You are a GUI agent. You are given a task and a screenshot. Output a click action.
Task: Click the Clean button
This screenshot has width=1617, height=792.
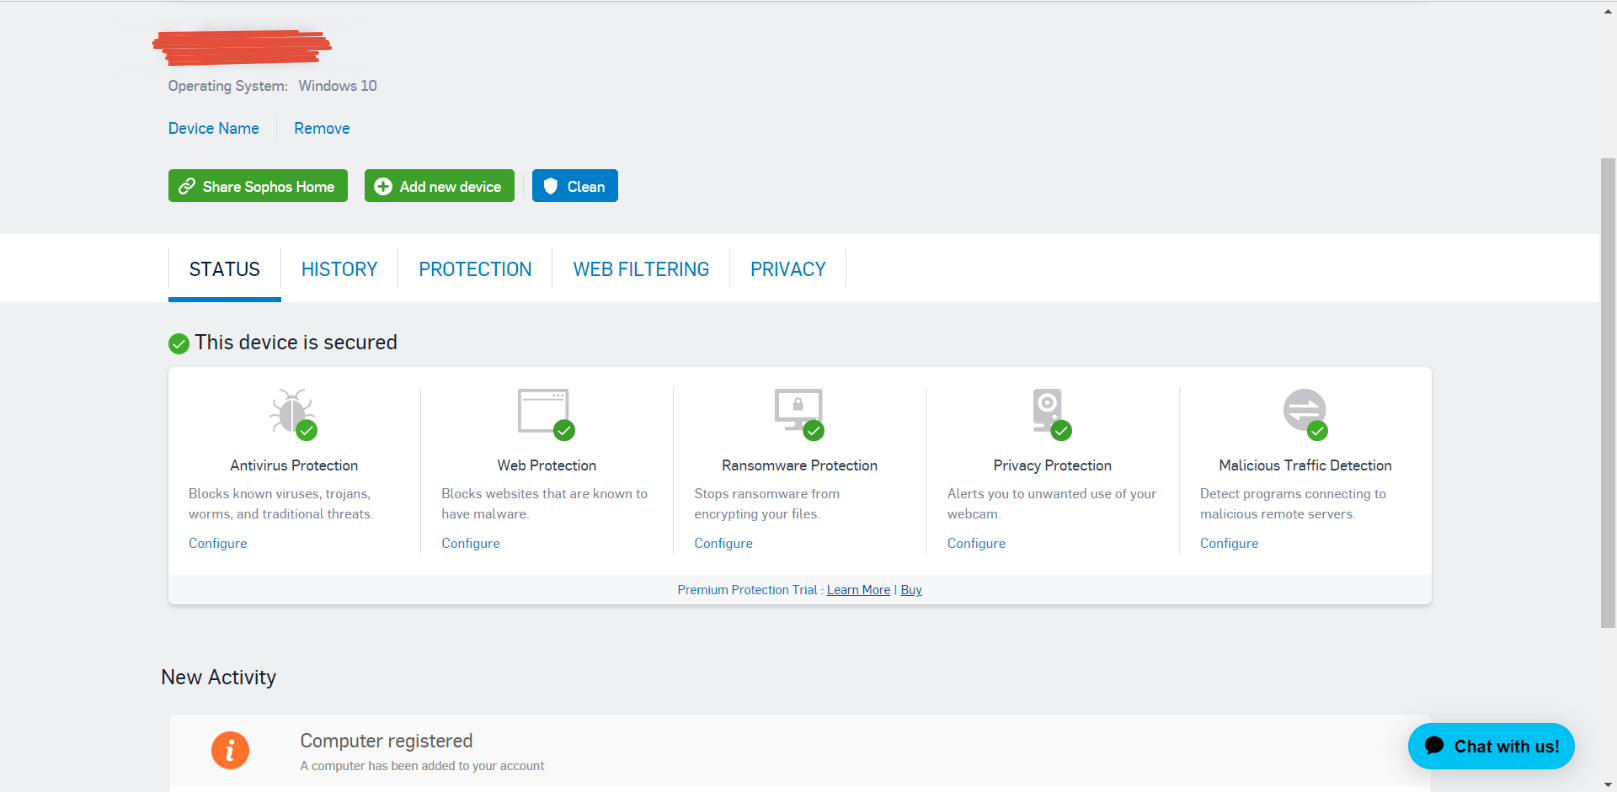pyautogui.click(x=575, y=186)
